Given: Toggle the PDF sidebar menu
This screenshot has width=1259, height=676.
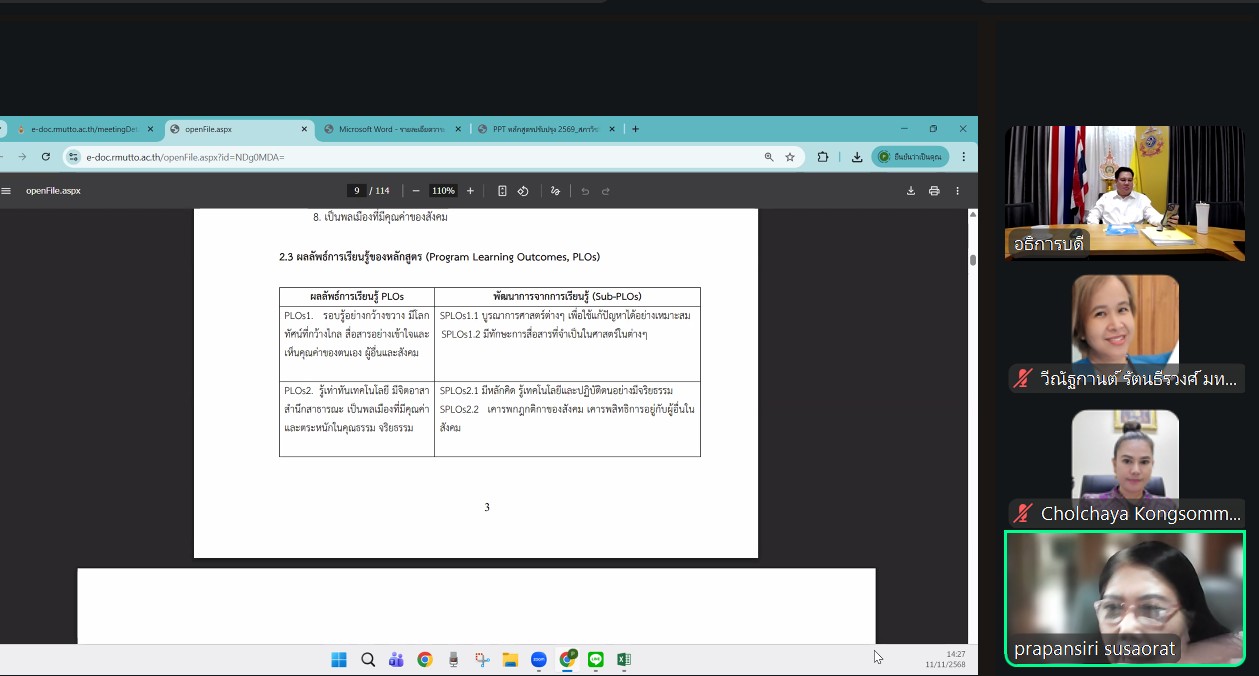Looking at the screenshot, I should point(6,191).
